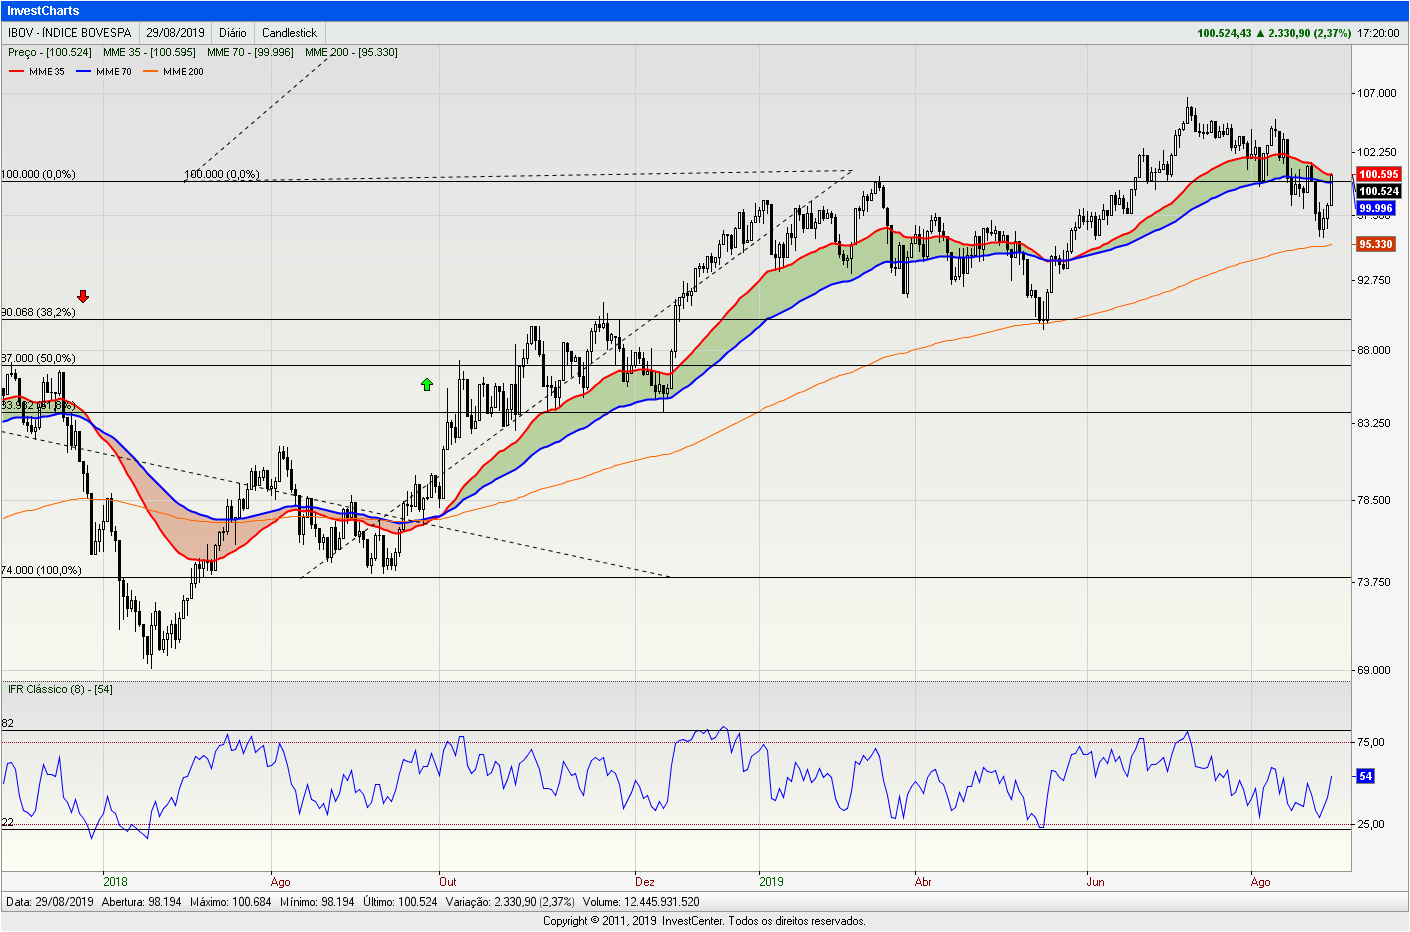
Task: Select the black 100.524 last price tag
Action: [x=1378, y=191]
